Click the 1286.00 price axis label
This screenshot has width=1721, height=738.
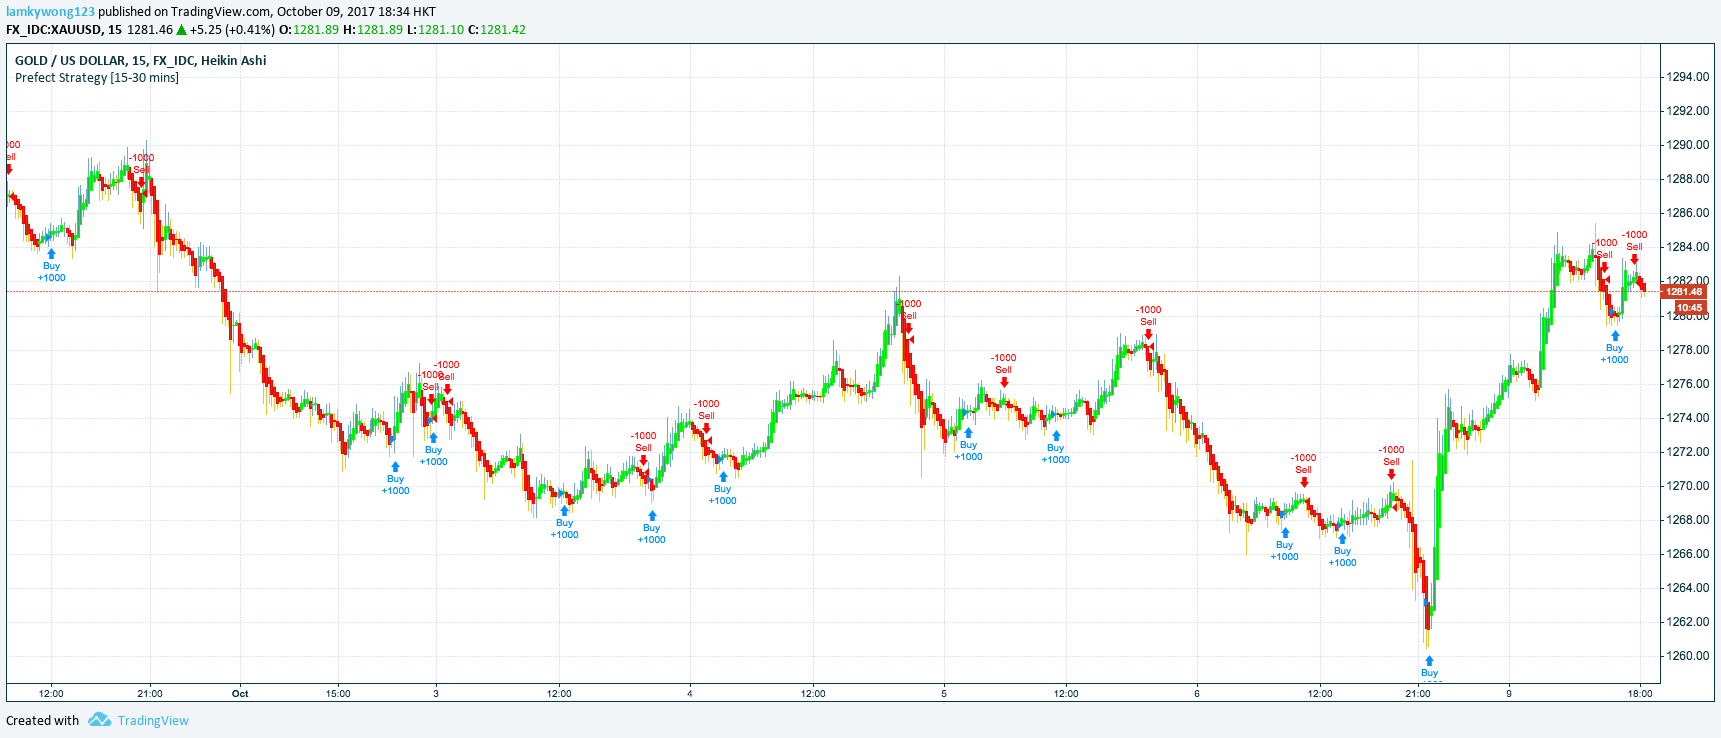click(x=1687, y=213)
